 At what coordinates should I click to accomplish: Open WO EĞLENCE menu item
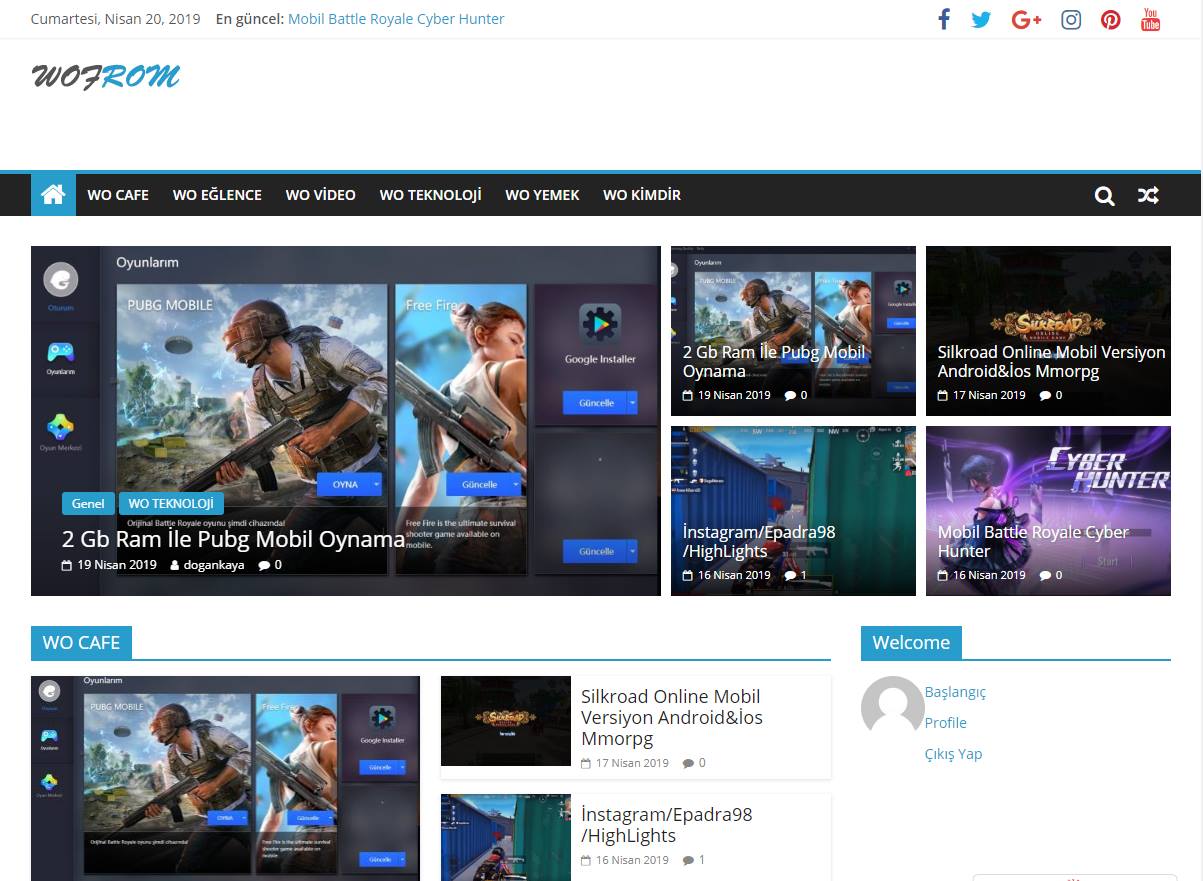(x=217, y=195)
